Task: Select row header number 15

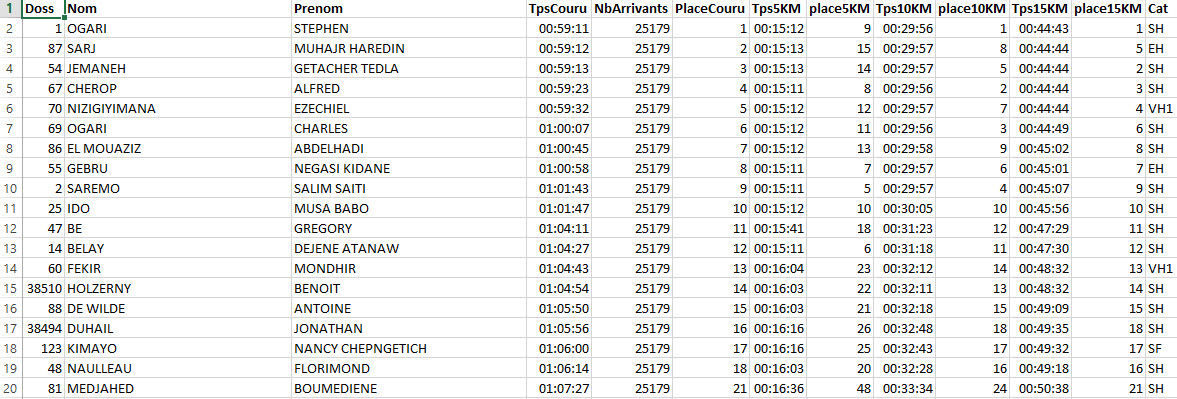Action: click(x=11, y=288)
